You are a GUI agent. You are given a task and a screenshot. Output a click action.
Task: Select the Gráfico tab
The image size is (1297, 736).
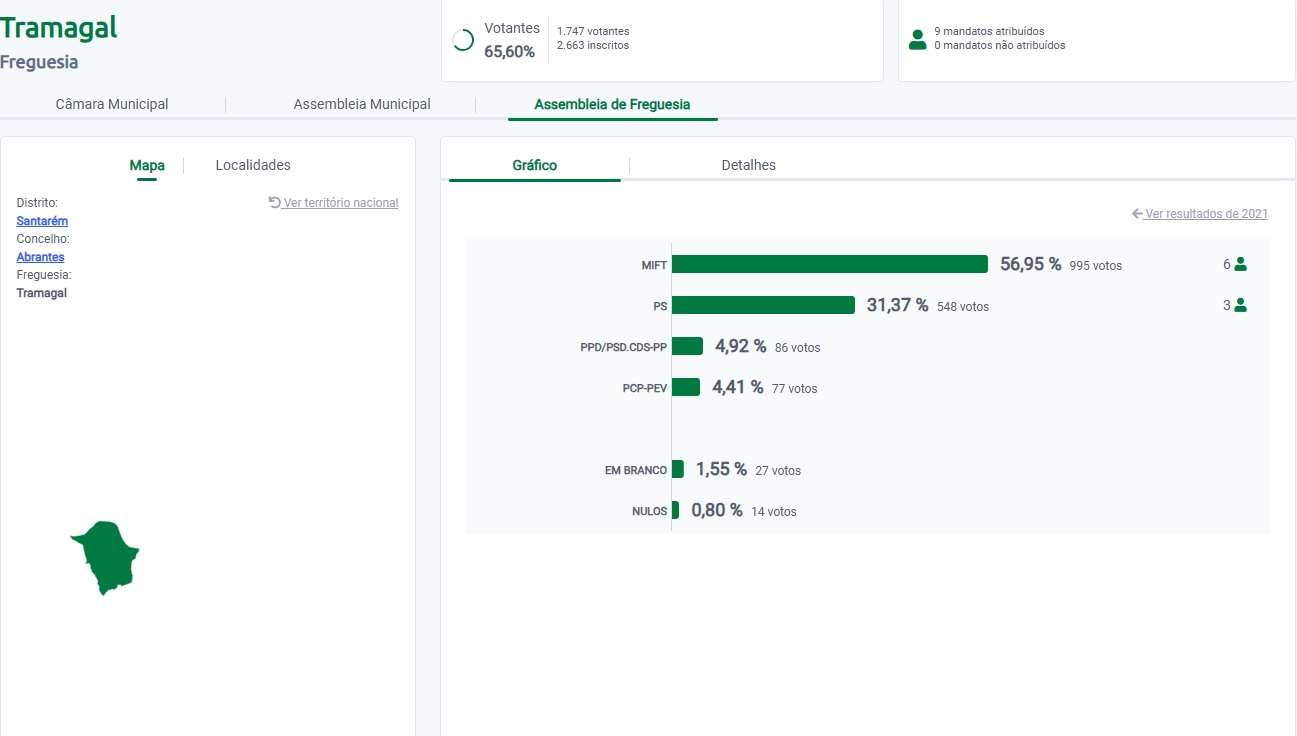535,165
